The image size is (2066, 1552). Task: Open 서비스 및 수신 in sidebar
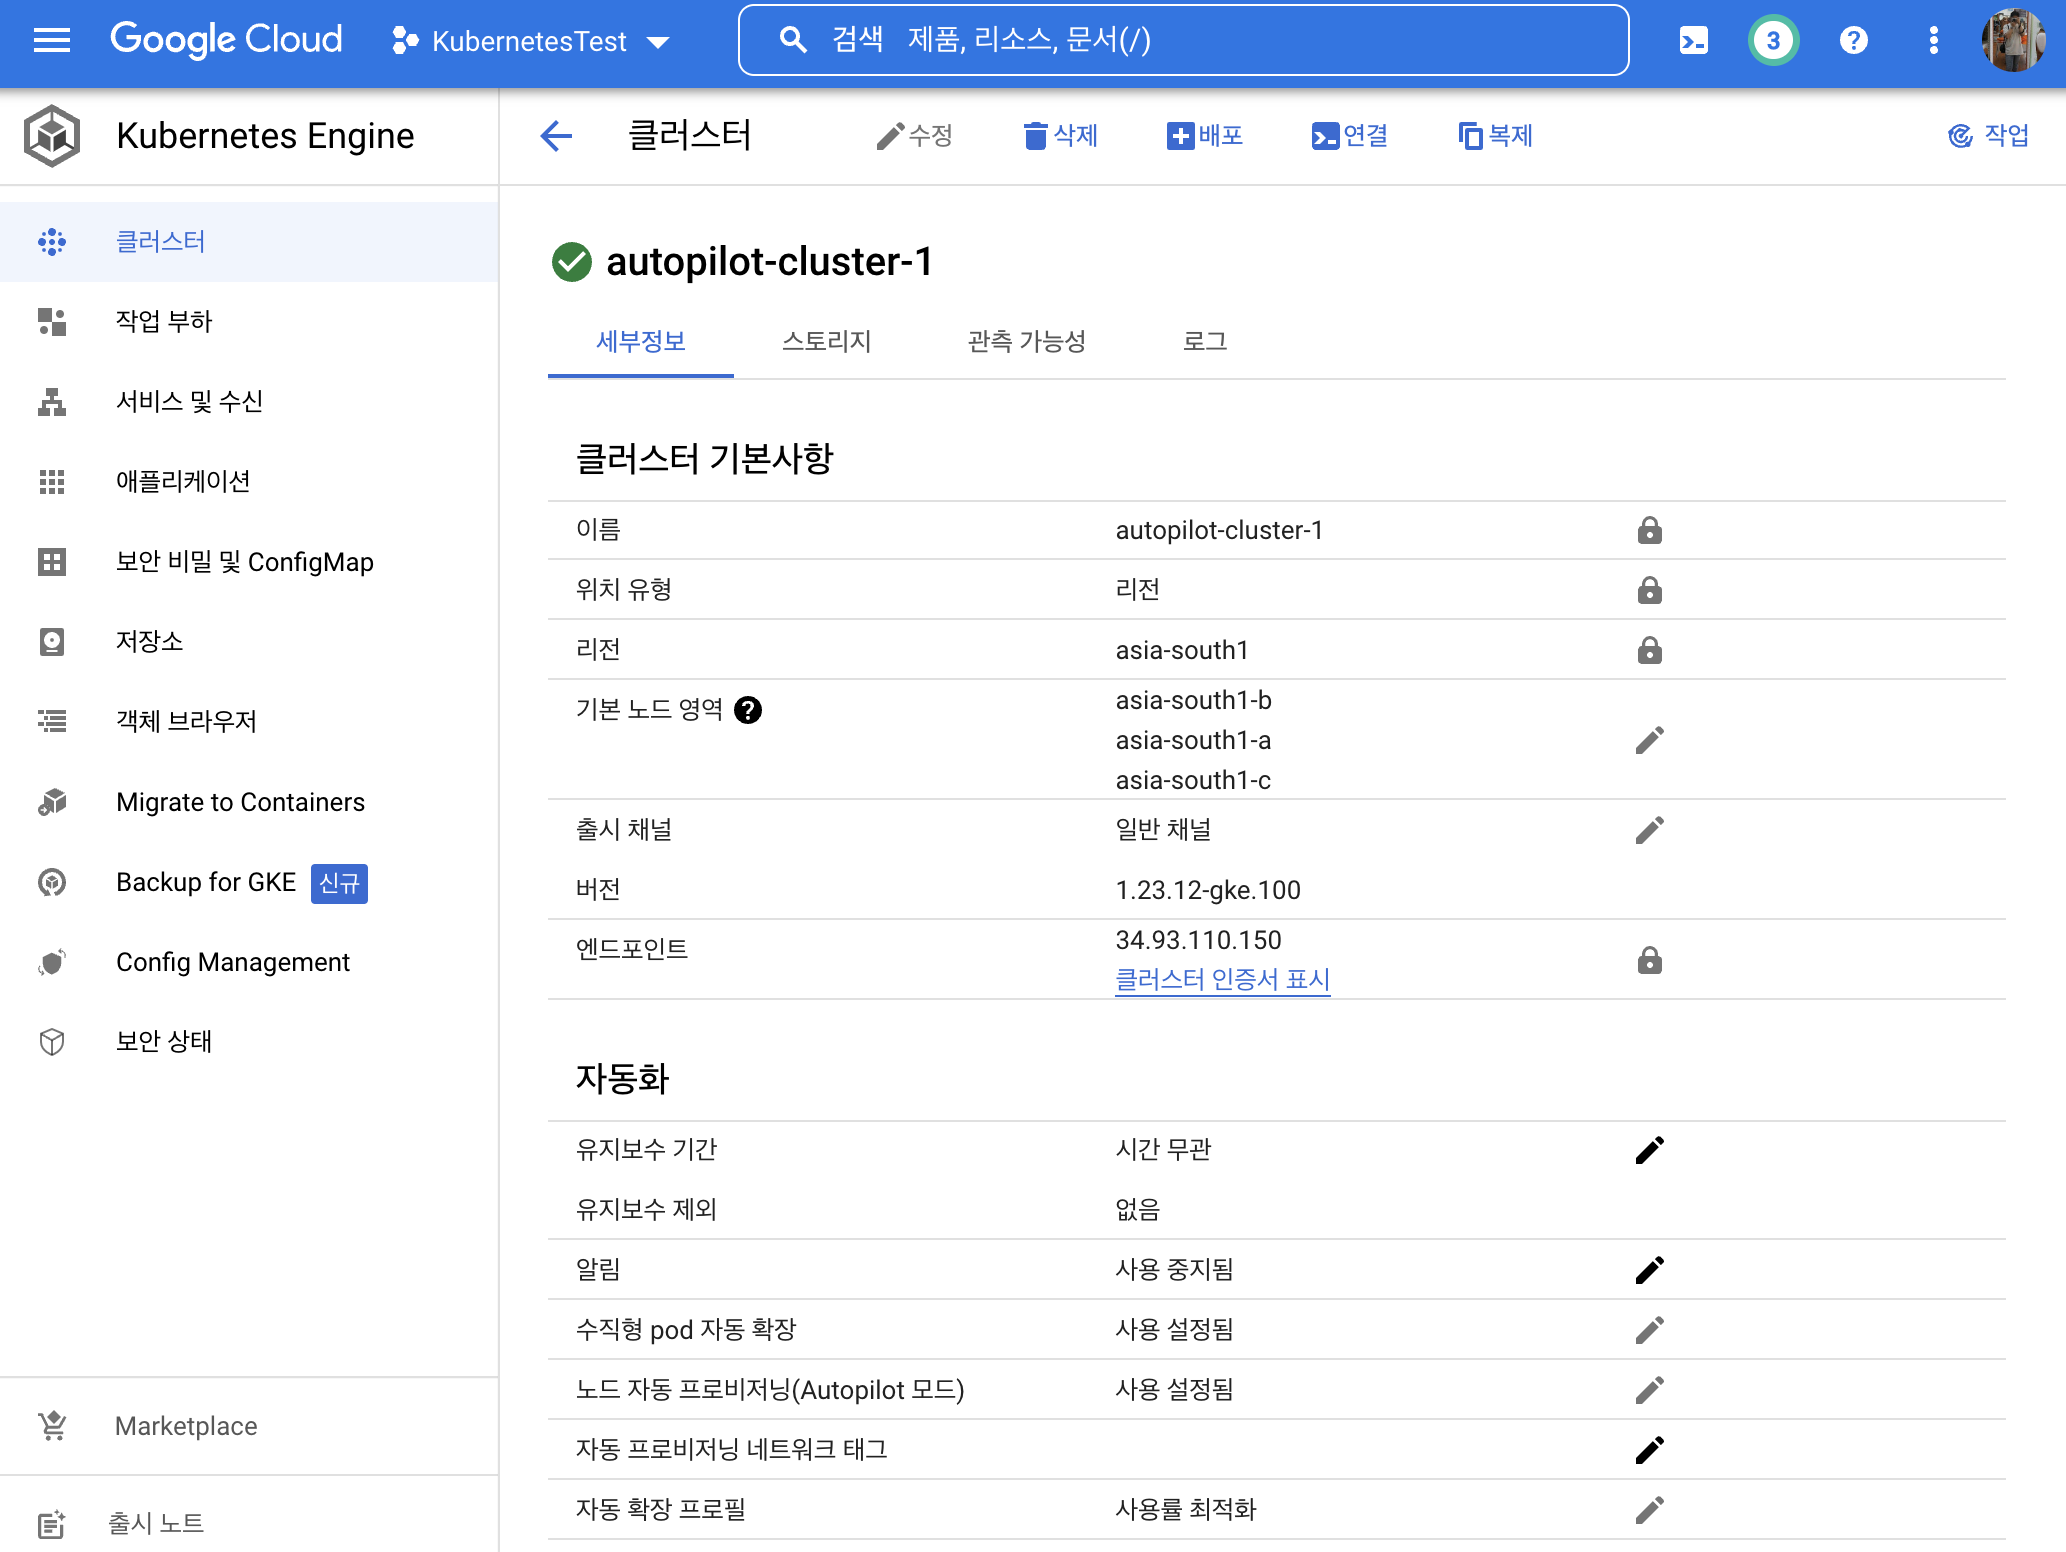click(x=249, y=402)
